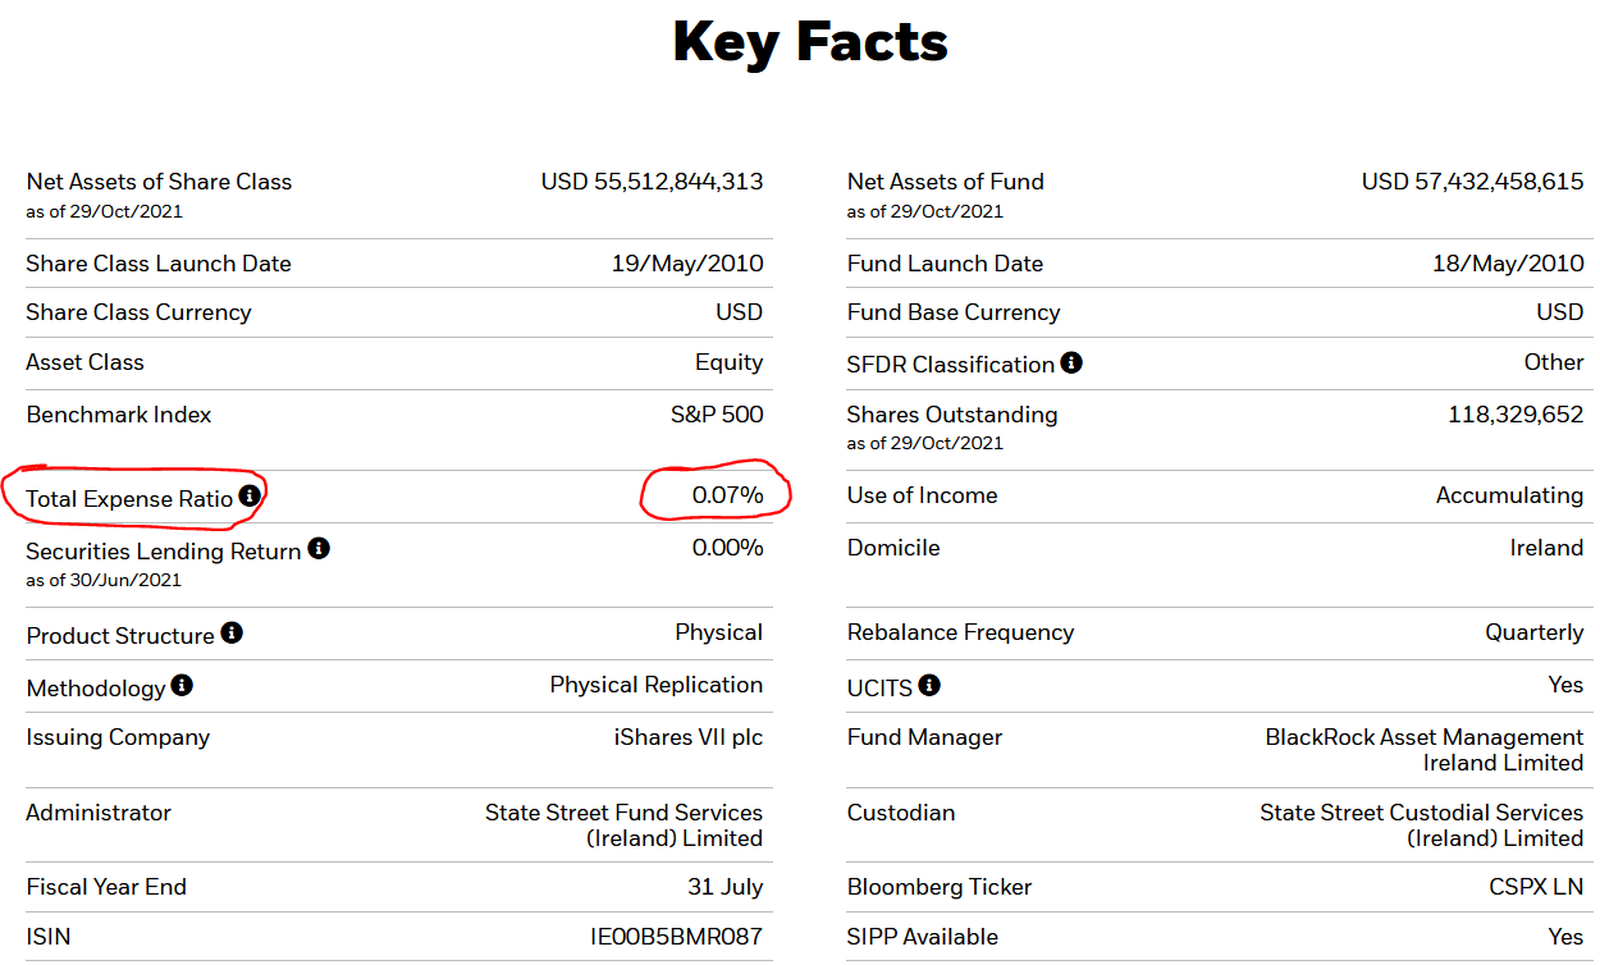This screenshot has height=965, width=1600.
Task: Select the ISIN code IE00B5BMR087
Action: click(676, 937)
